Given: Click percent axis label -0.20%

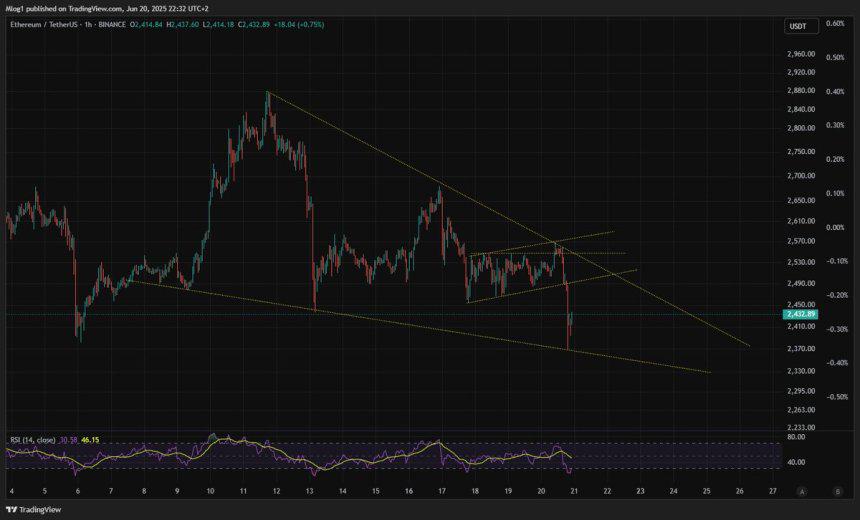Looking at the screenshot, I should (x=836, y=295).
